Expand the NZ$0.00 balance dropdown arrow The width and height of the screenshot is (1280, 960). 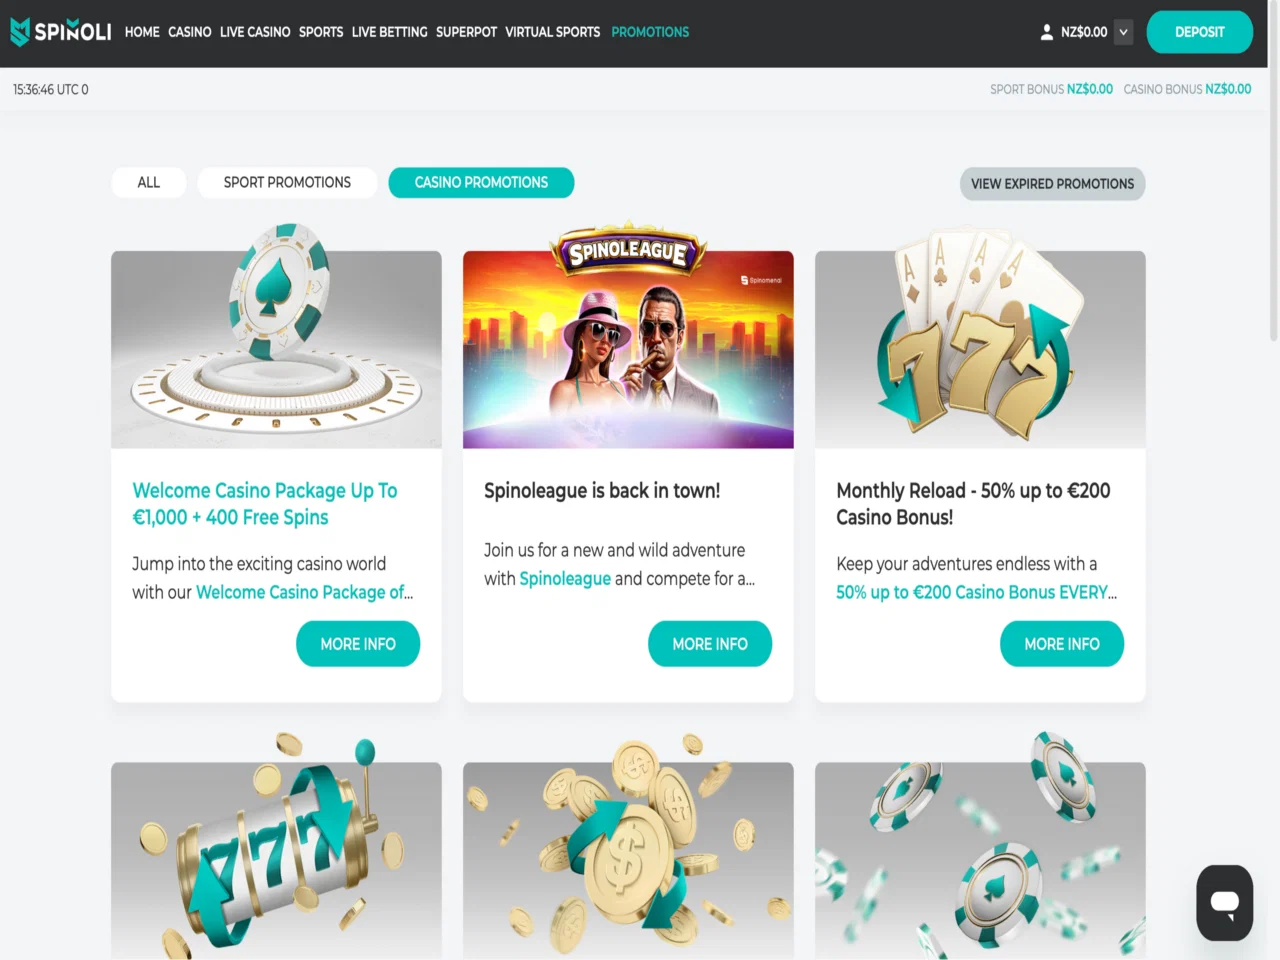click(1123, 32)
